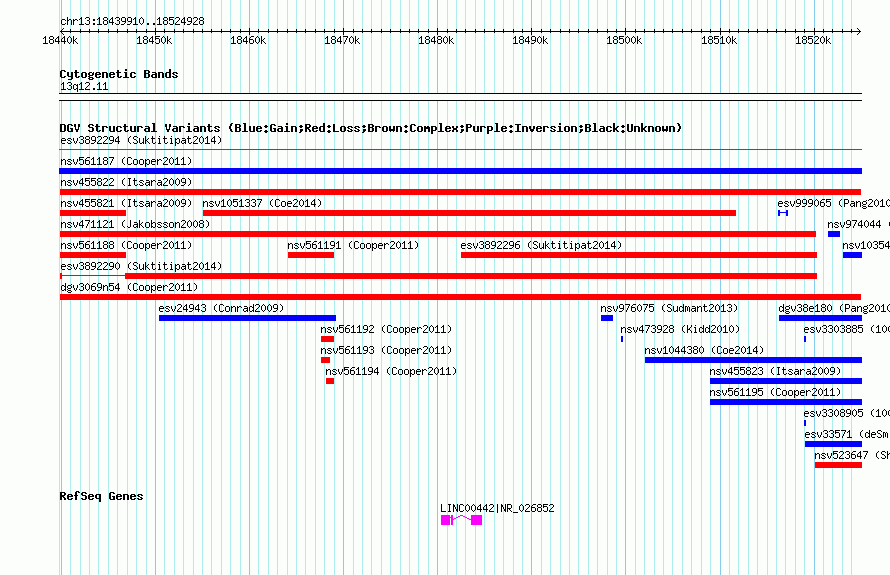Image resolution: width=890 pixels, height=575 pixels.
Task: Click the 18480k ruler position
Action: (x=436, y=40)
